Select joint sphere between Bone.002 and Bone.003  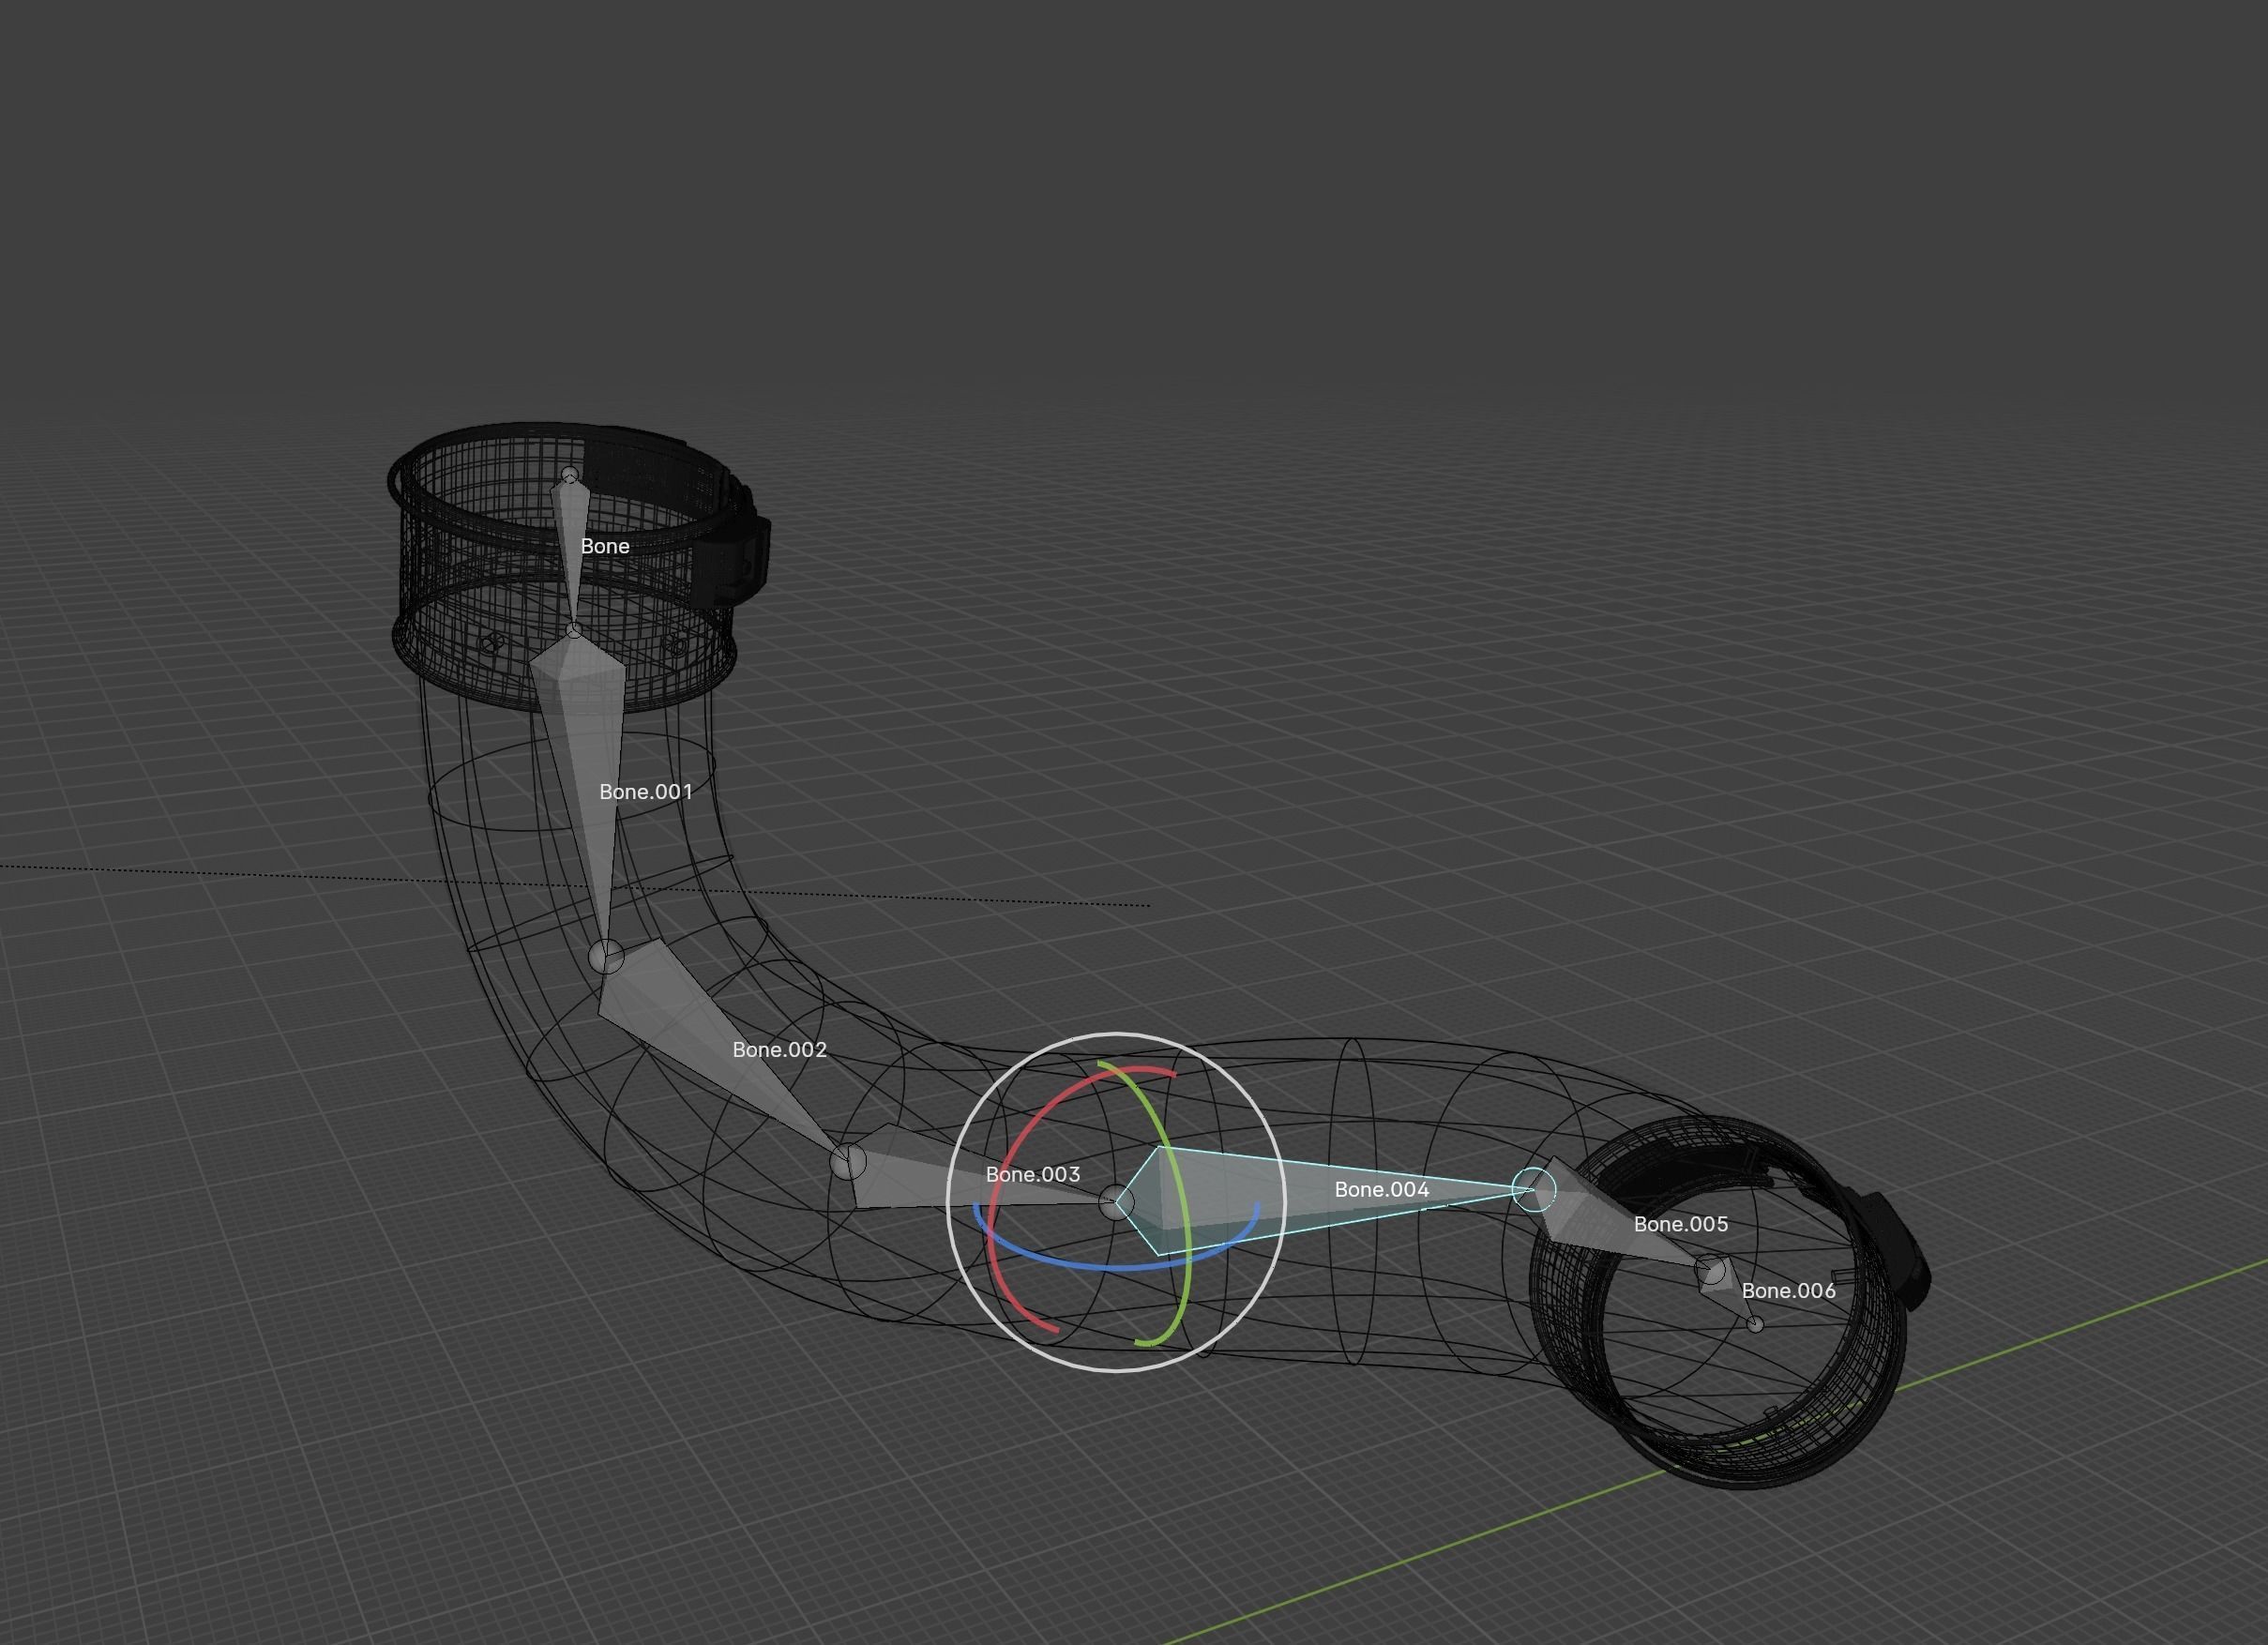848,1162
